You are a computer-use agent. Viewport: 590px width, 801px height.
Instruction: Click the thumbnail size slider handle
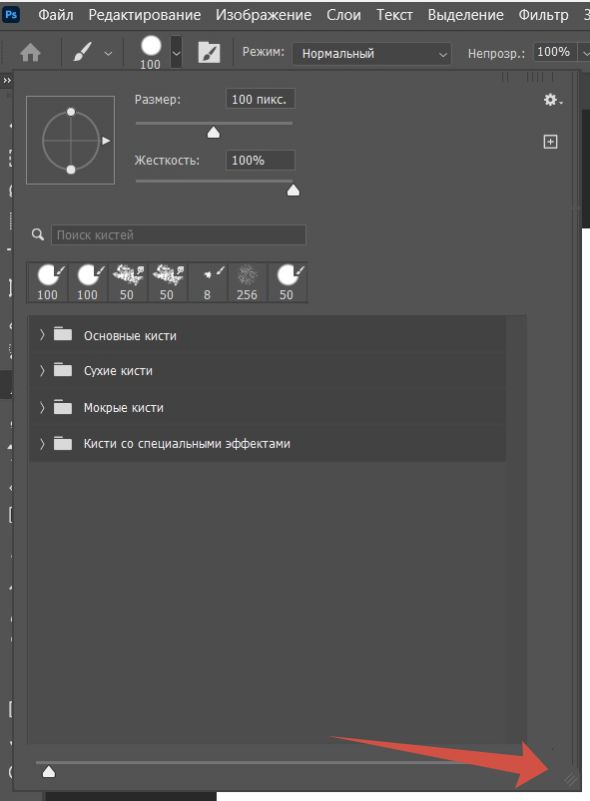pos(49,771)
